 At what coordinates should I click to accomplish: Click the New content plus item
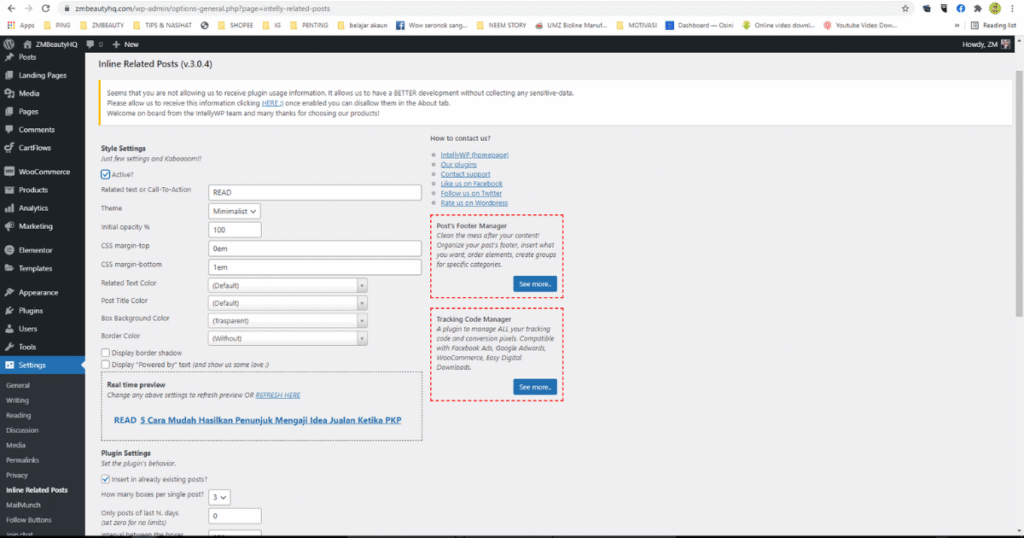125,44
